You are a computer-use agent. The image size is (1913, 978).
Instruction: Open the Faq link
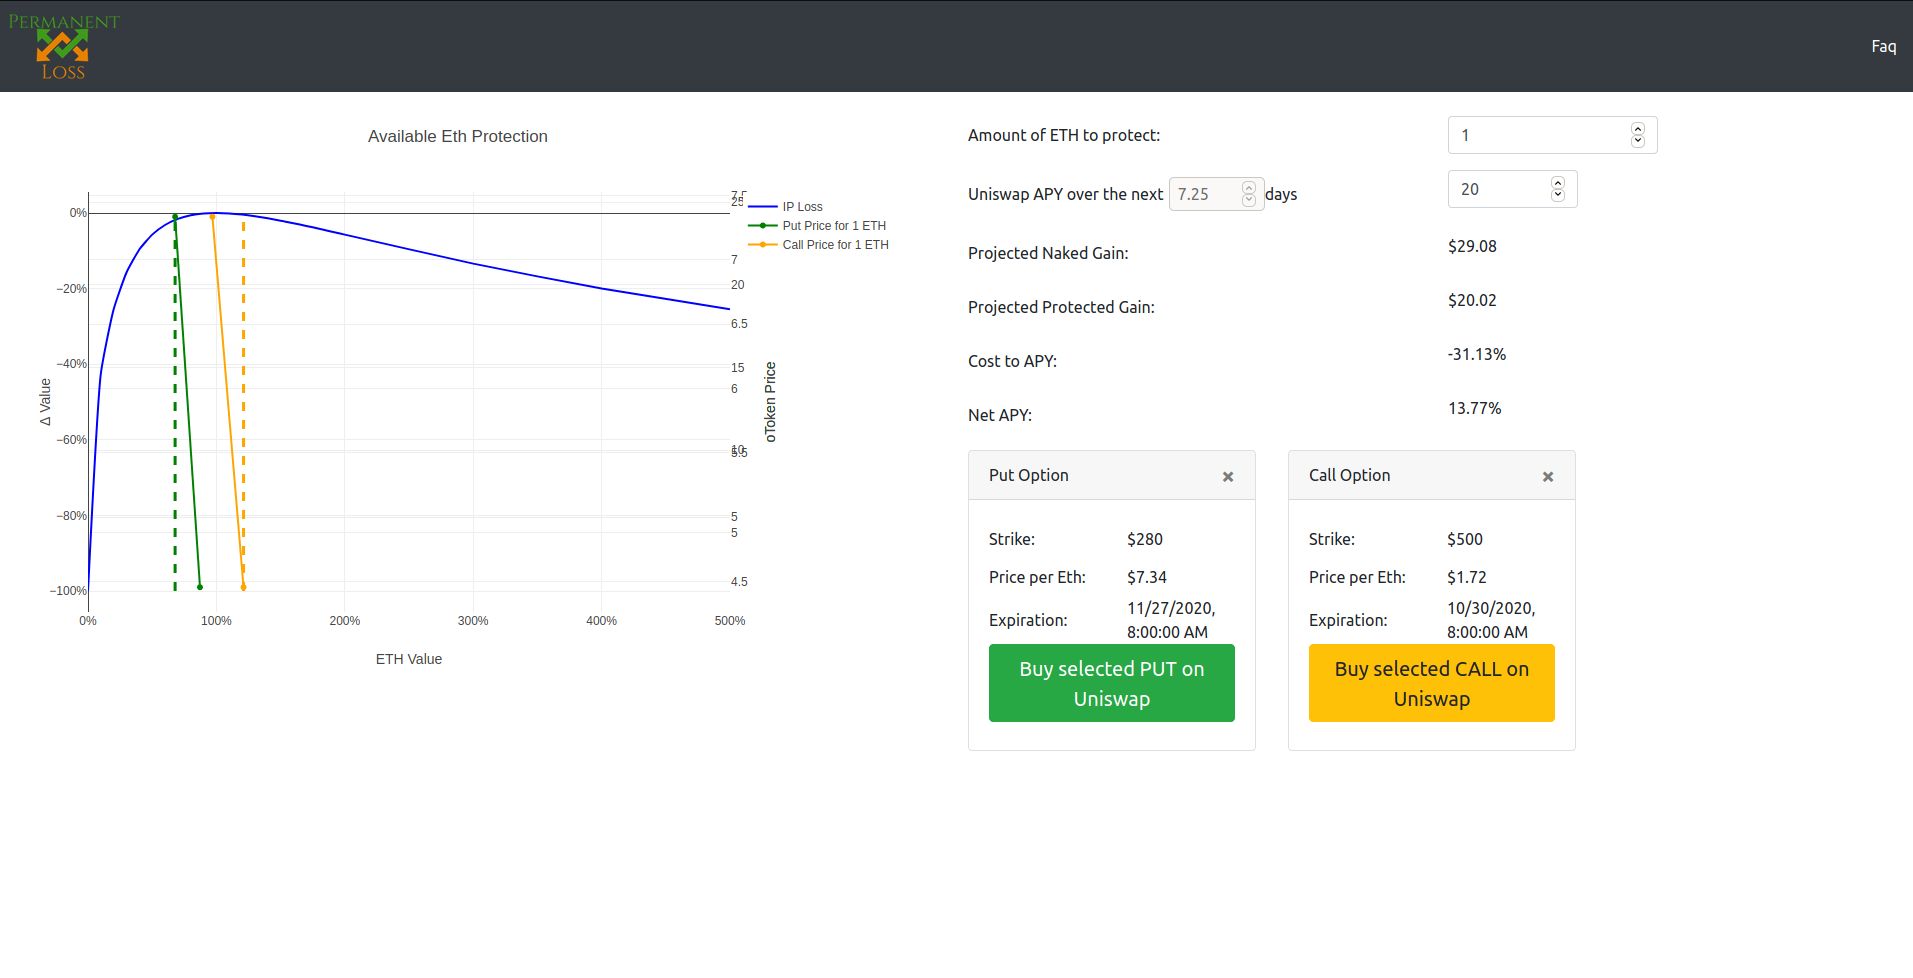click(1883, 46)
